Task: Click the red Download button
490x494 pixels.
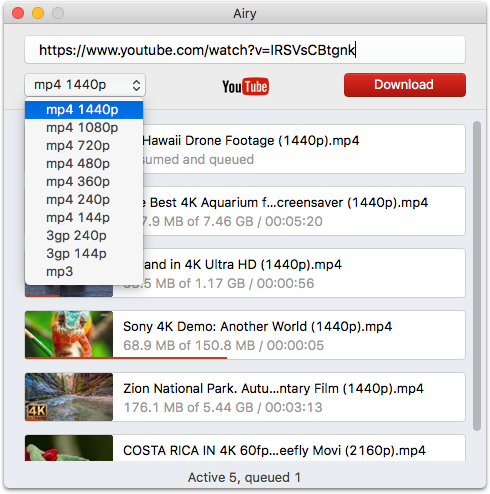Action: [x=405, y=85]
